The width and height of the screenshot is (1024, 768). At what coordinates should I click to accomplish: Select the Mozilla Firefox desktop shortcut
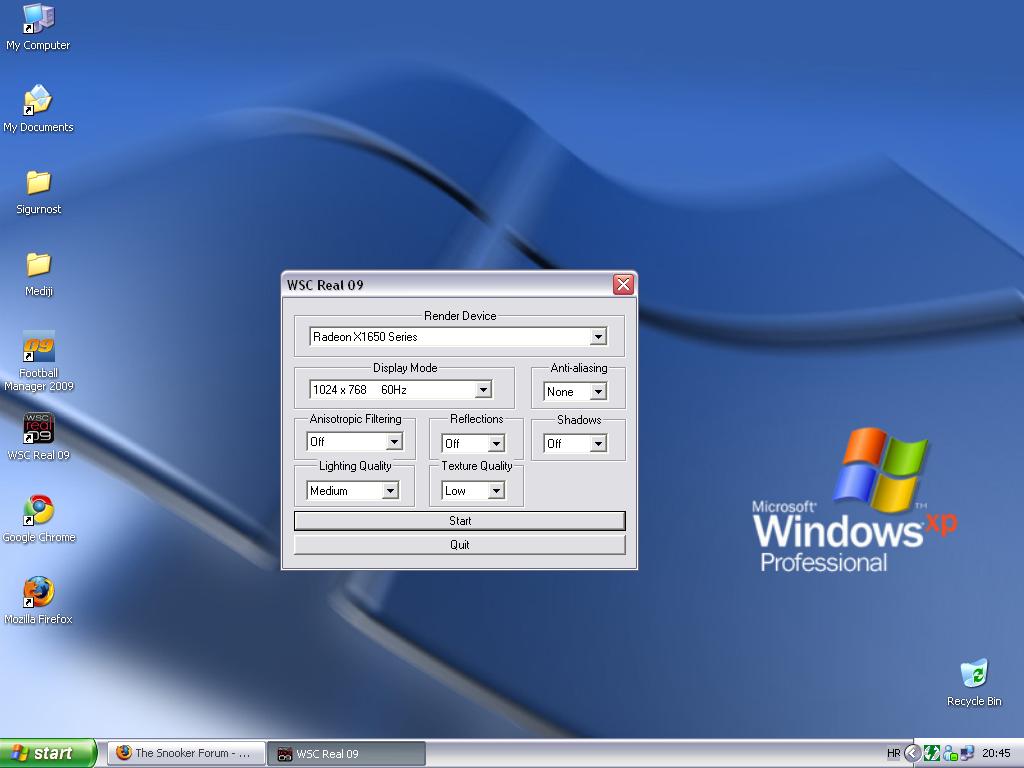(x=39, y=601)
